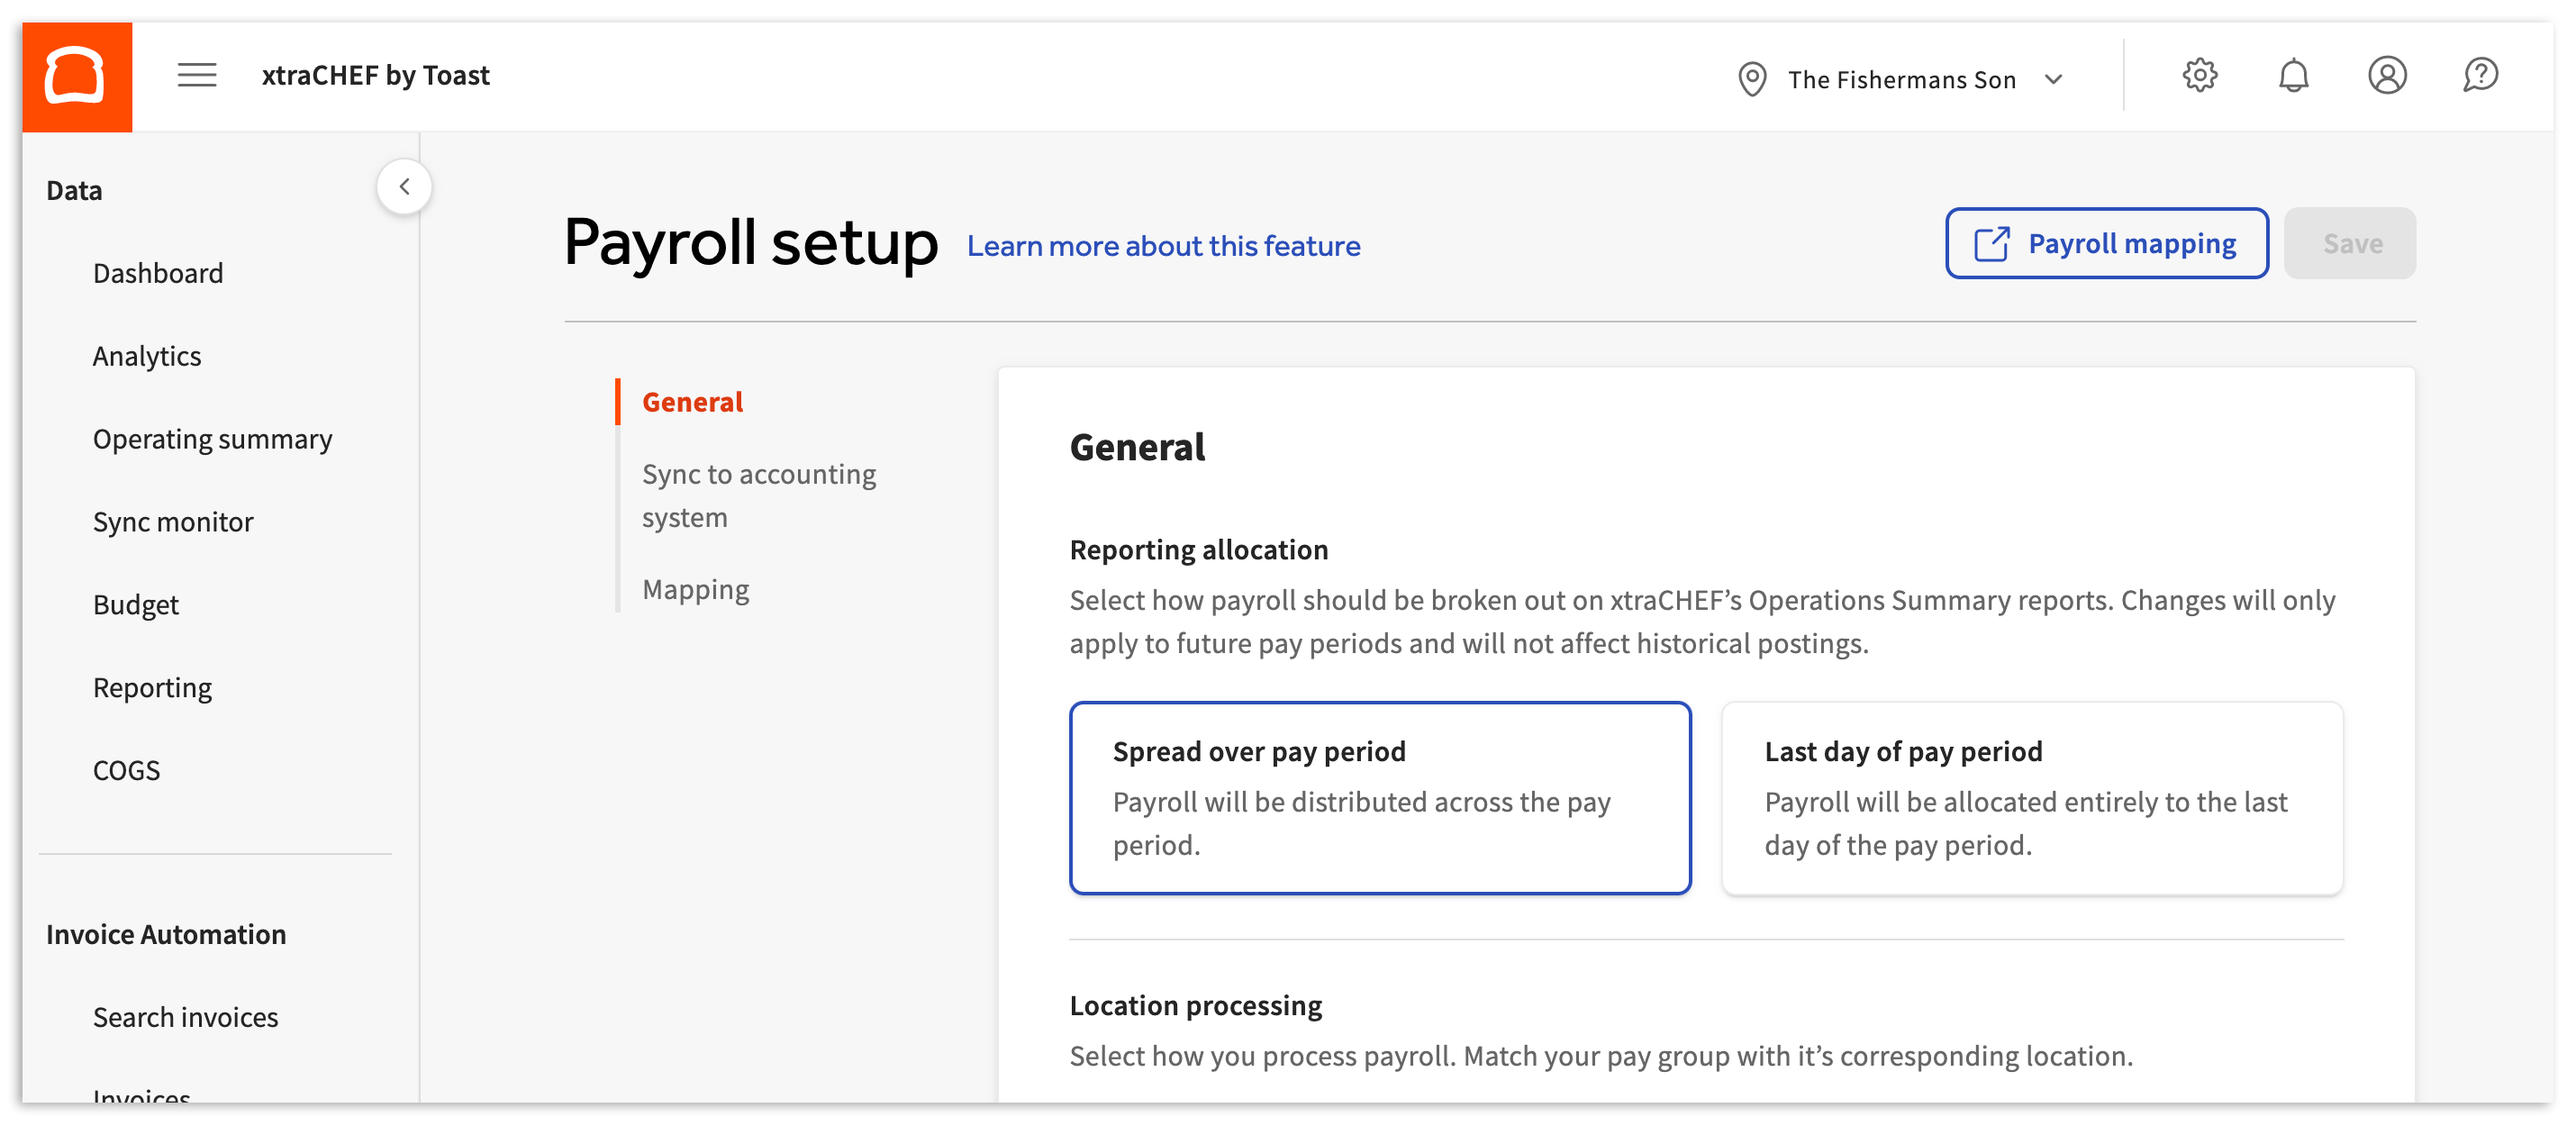Click Learn more about this feature link
This screenshot has width=2576, height=1126.
(x=1163, y=246)
